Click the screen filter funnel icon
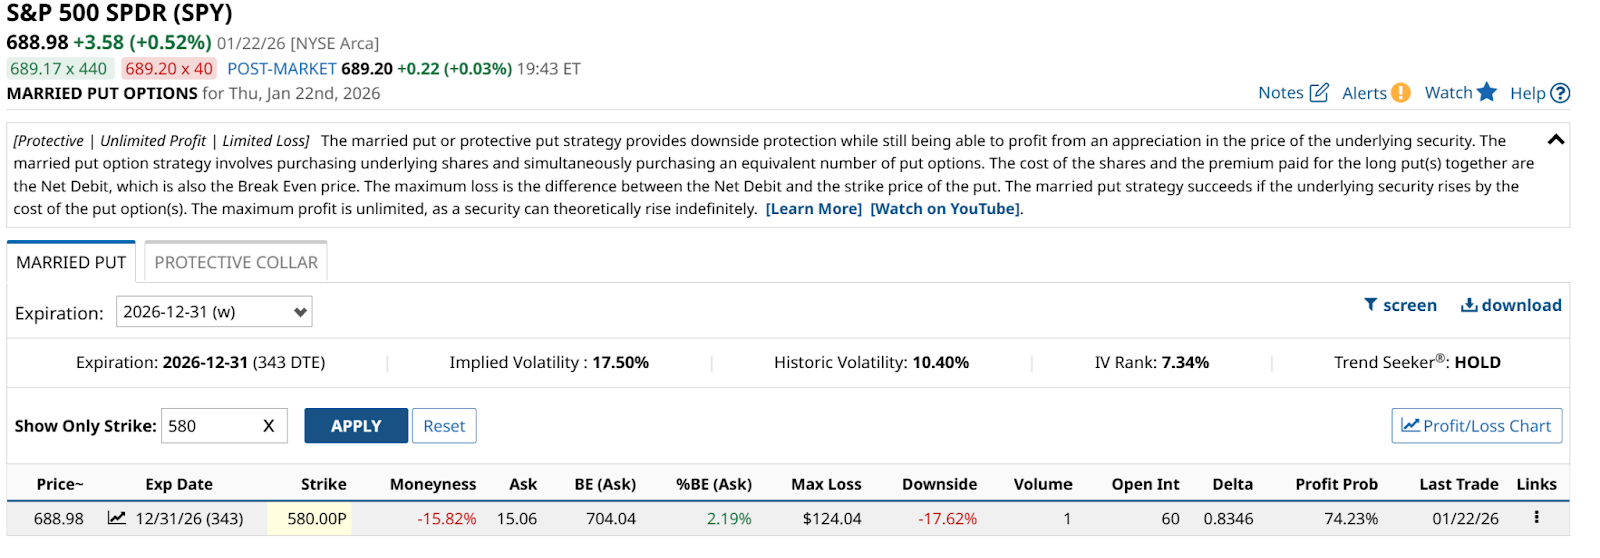This screenshot has width=1600, height=558. point(1371,305)
